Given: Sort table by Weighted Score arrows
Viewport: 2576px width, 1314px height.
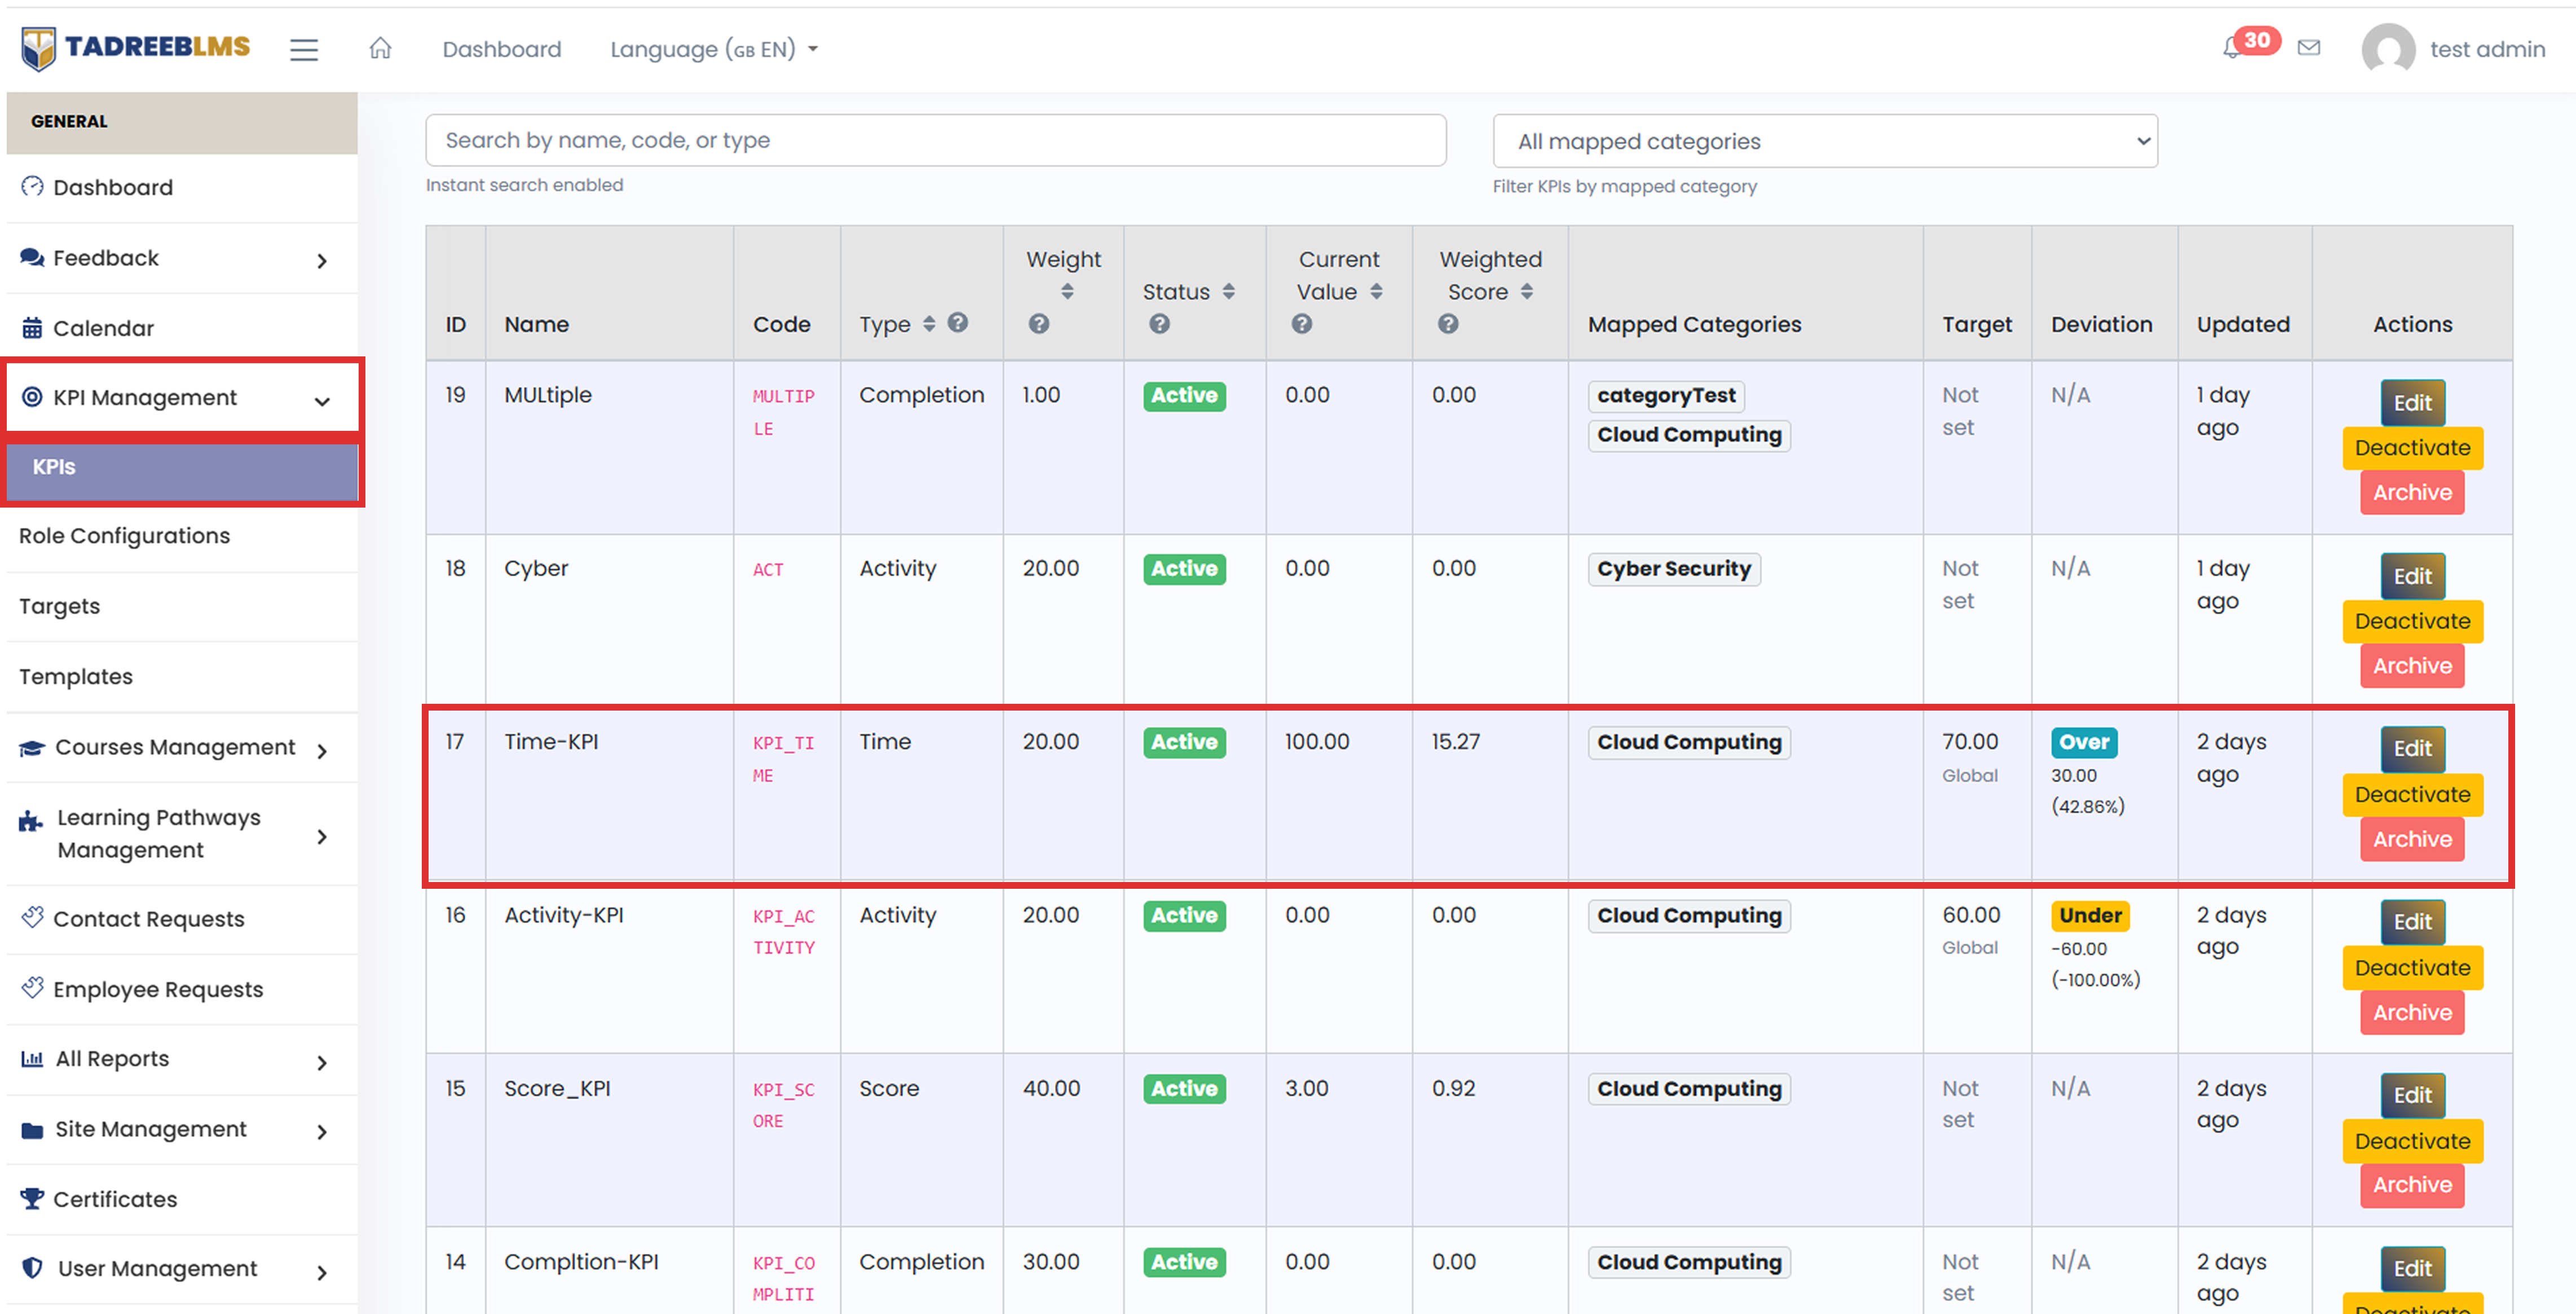Looking at the screenshot, I should [x=1526, y=291].
